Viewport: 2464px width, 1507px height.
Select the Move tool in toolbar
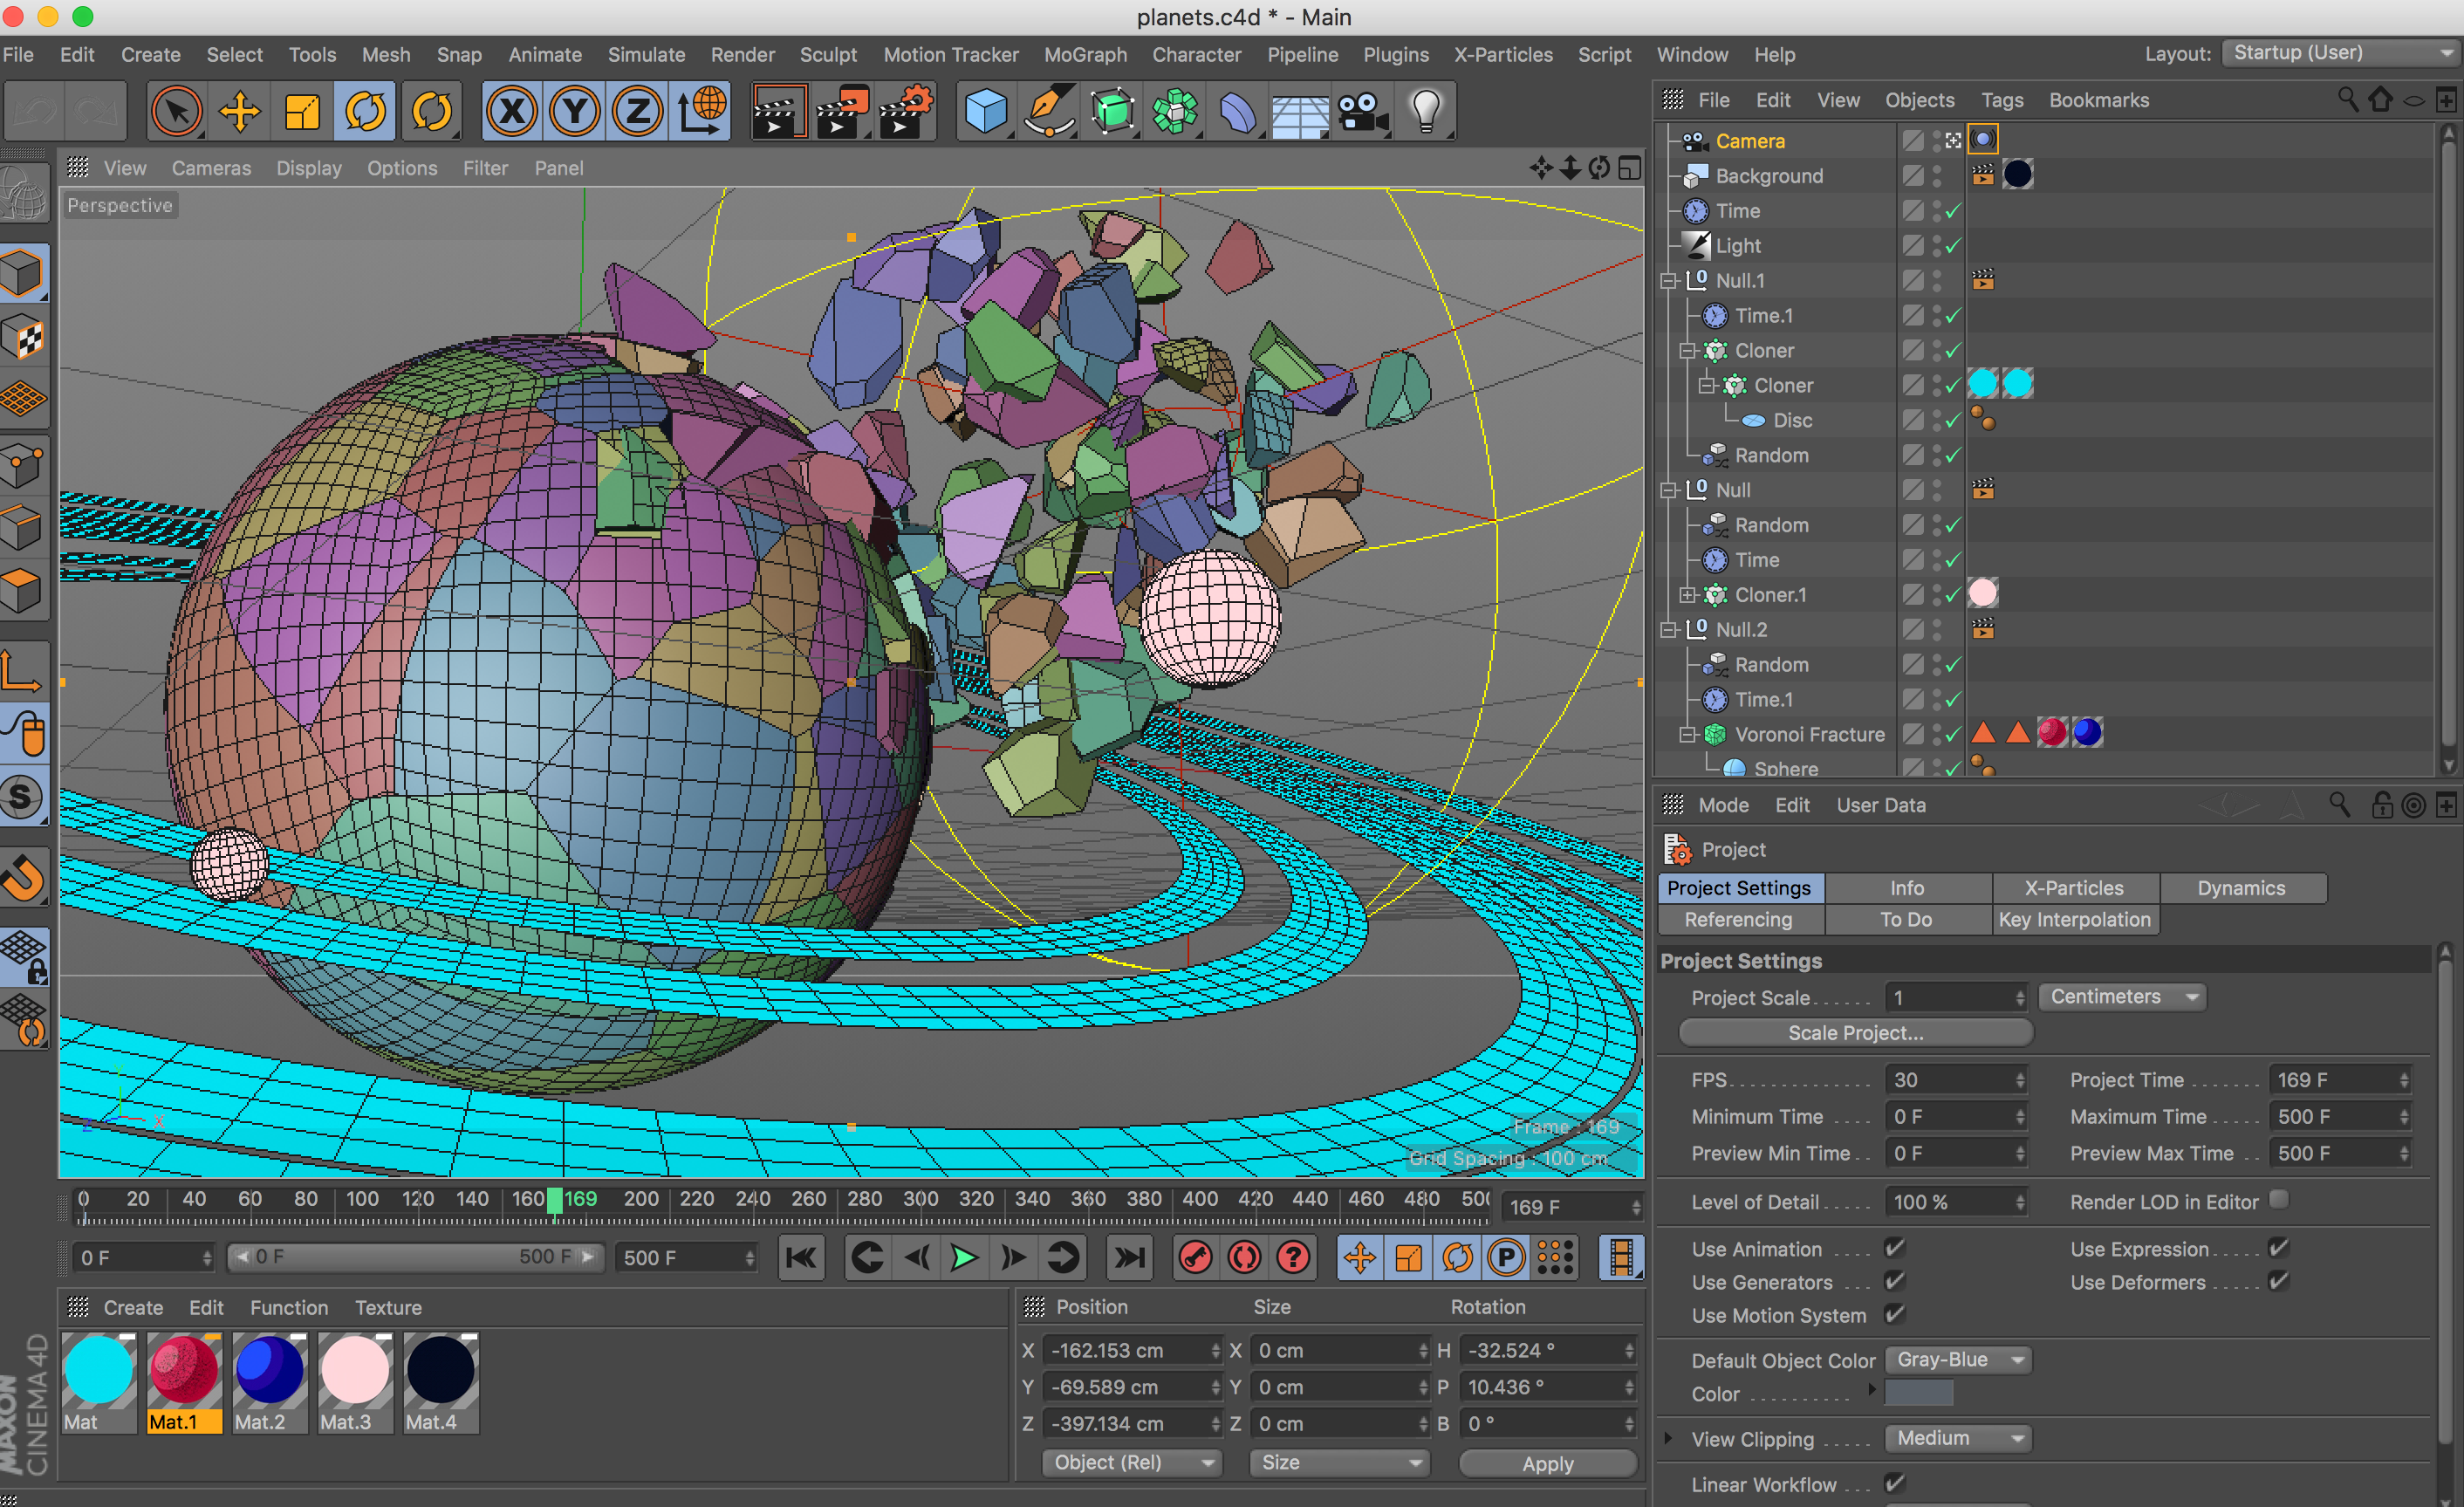(x=240, y=111)
